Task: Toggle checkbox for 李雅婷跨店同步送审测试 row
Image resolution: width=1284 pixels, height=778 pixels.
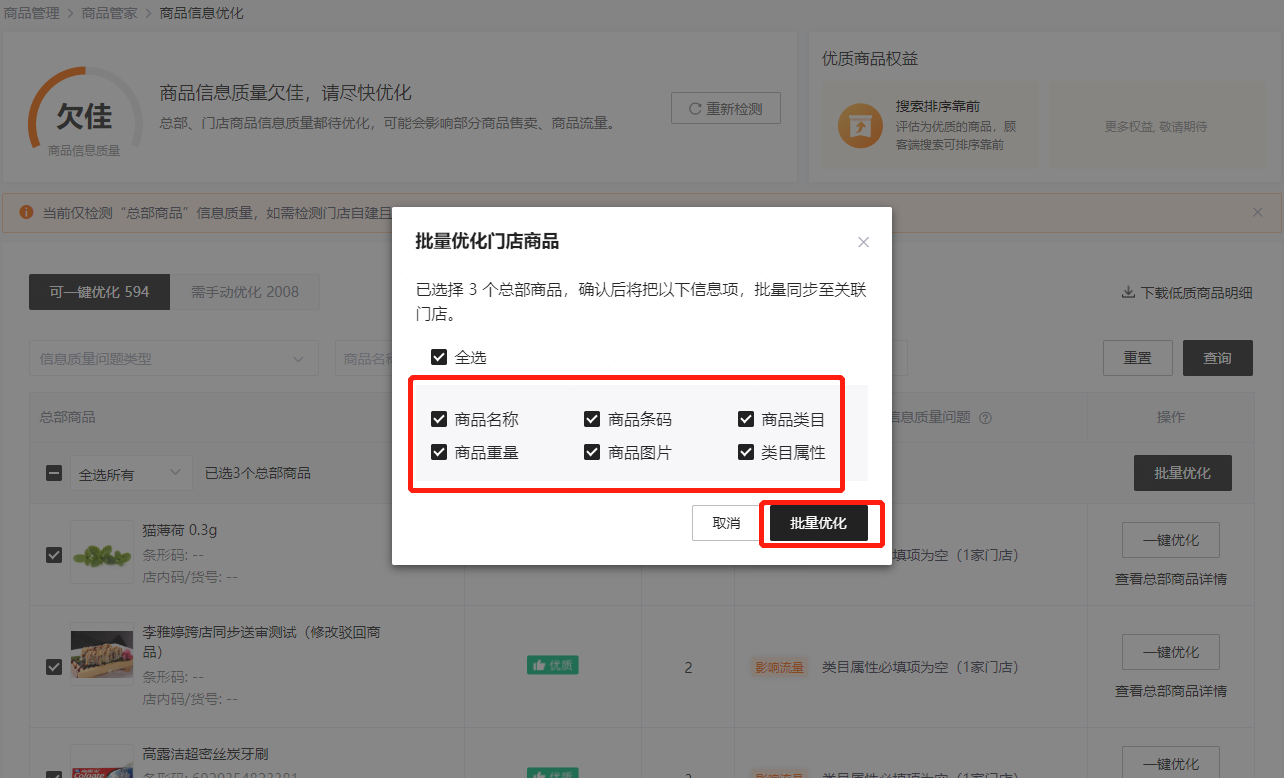Action: pos(54,666)
